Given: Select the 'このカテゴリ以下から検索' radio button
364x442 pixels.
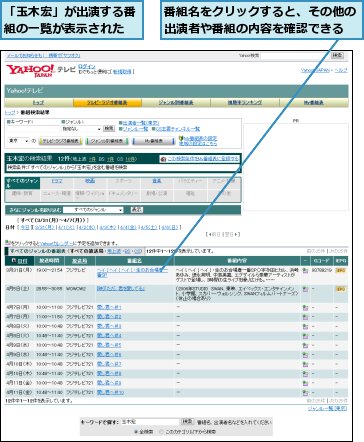Looking at the screenshot, I should pos(161,431).
